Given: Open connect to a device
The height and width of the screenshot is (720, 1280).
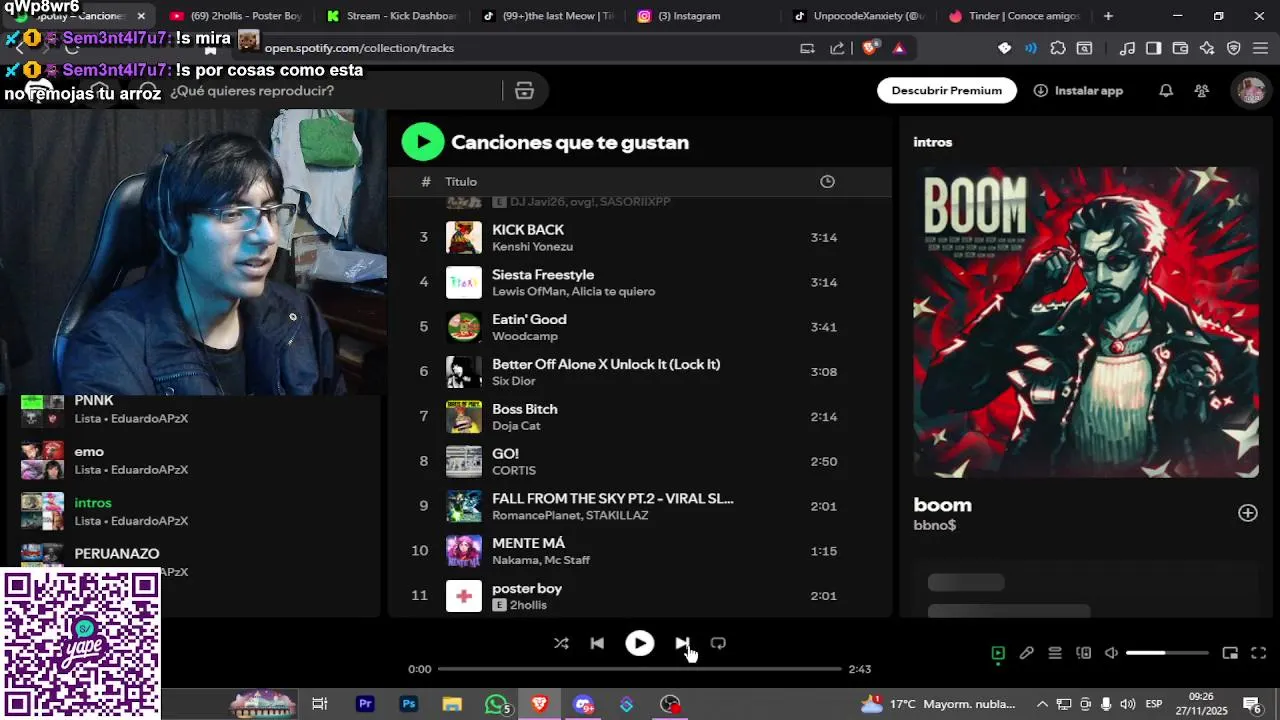Looking at the screenshot, I should 1083,653.
